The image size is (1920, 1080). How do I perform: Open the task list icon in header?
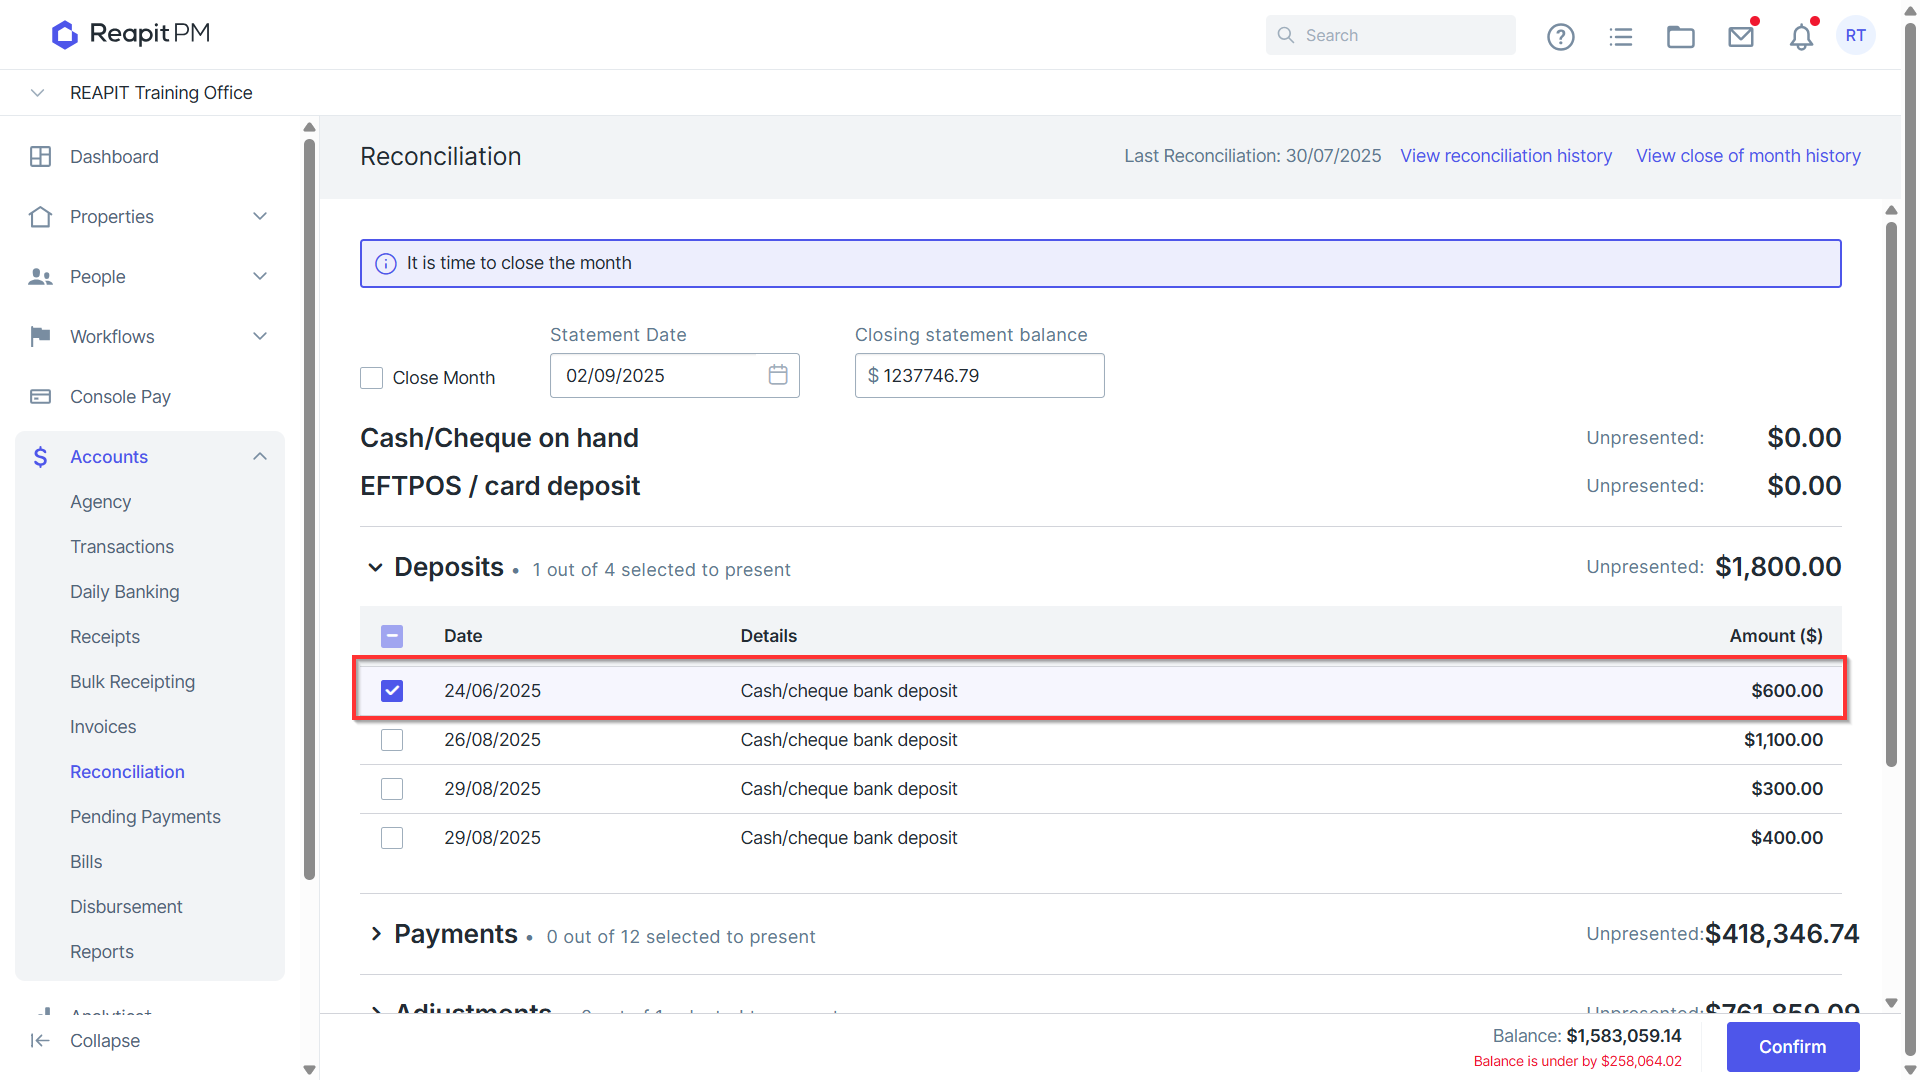(x=1620, y=36)
